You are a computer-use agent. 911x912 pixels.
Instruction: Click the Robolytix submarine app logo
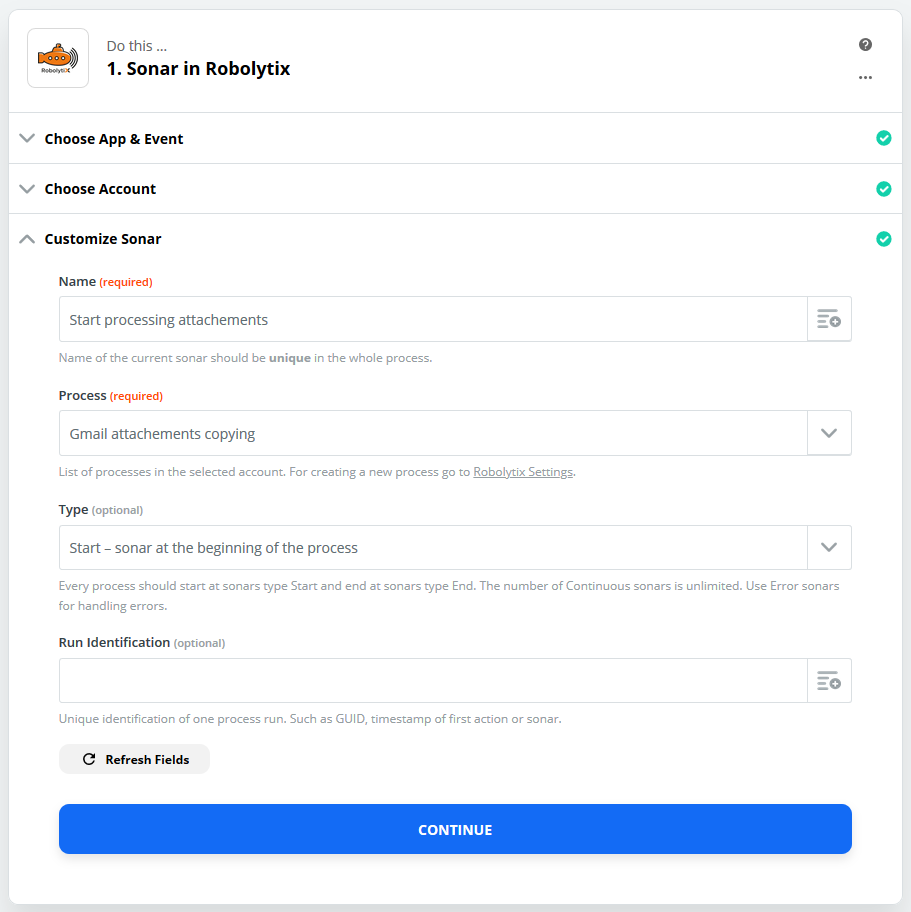(58, 58)
